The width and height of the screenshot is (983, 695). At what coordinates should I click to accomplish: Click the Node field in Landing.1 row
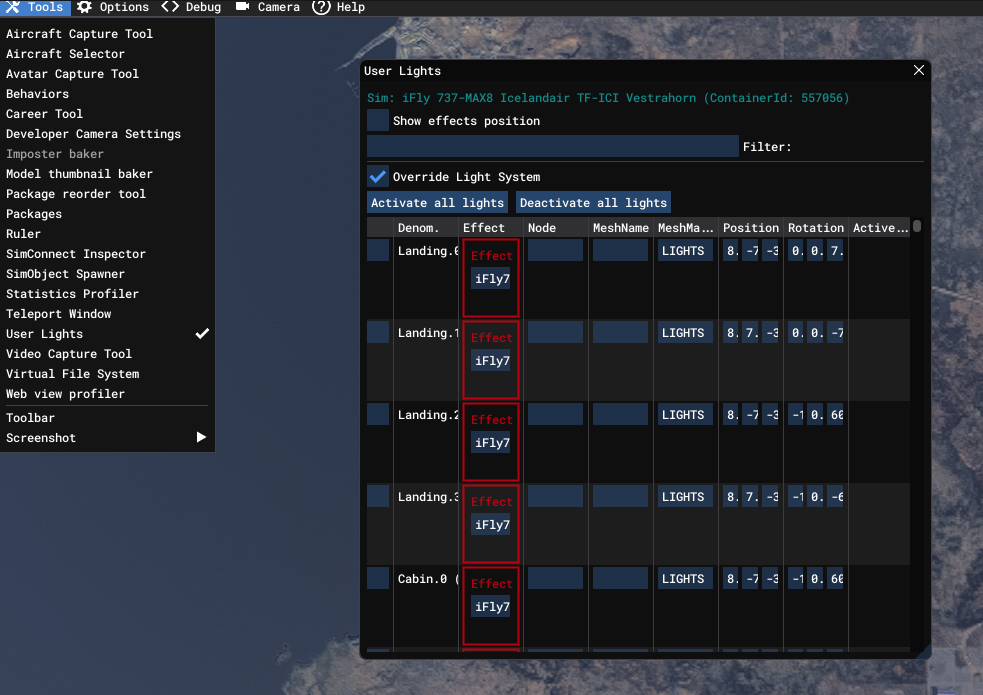555,333
